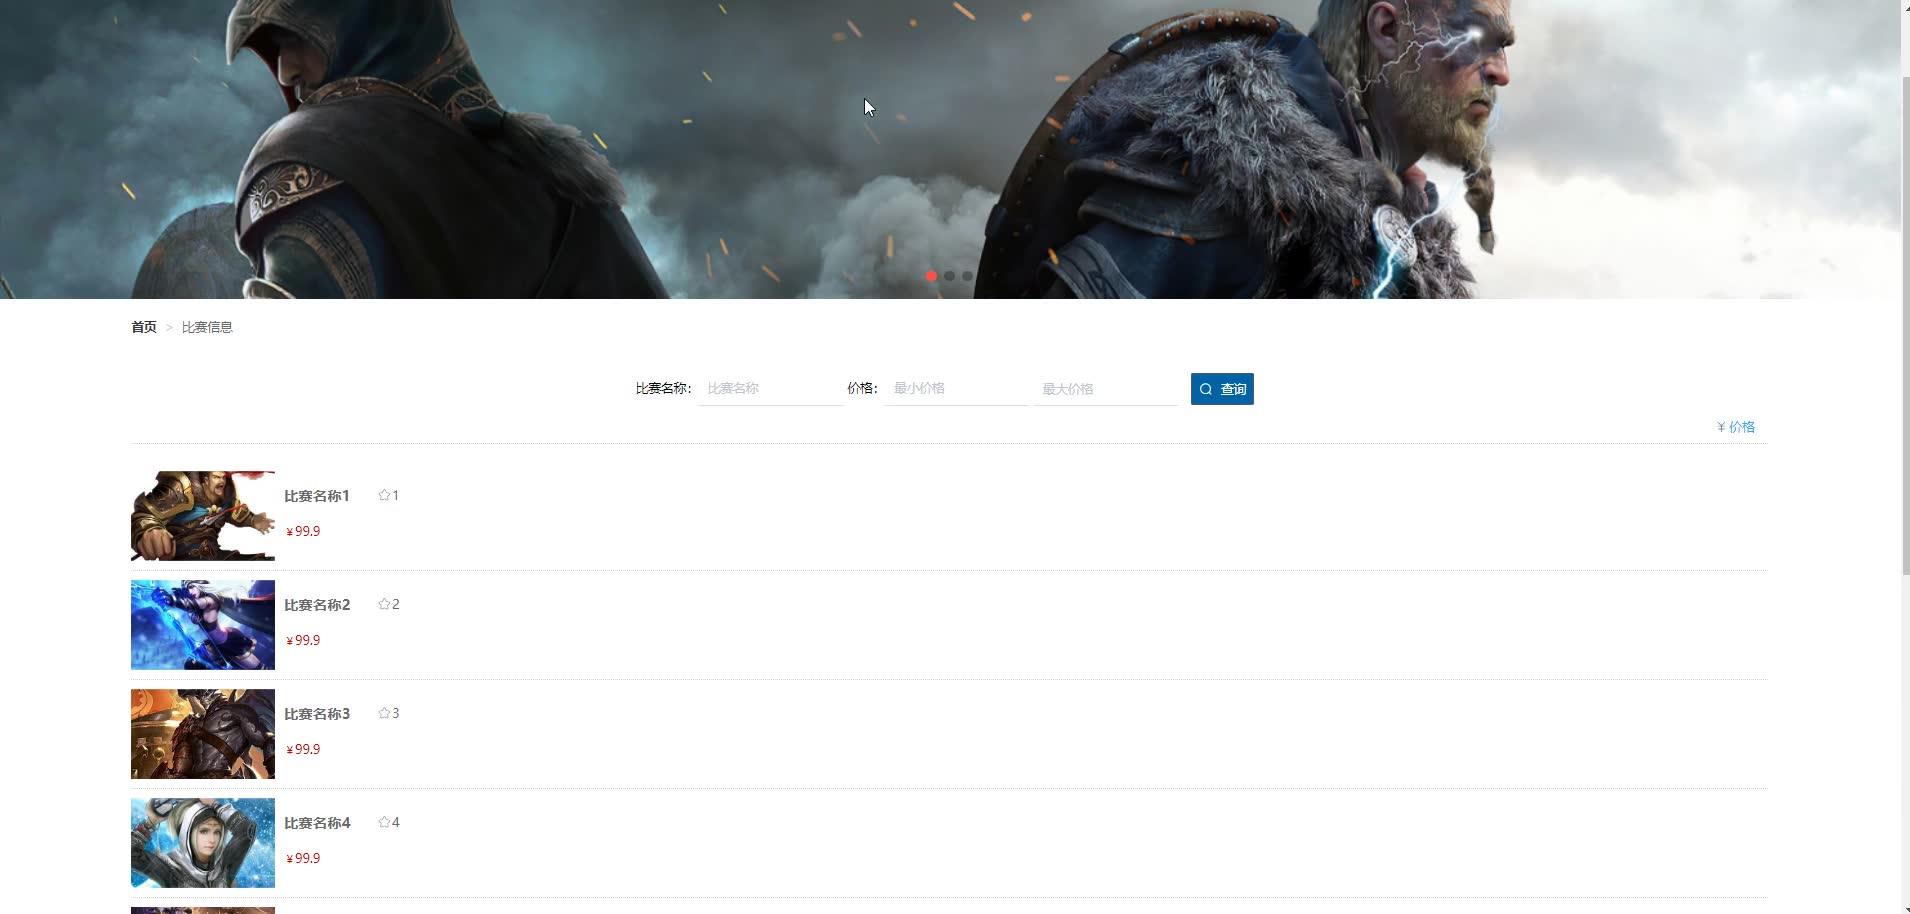1910x914 pixels.
Task: Click the star icon beside 比赛名称3
Action: pos(384,713)
